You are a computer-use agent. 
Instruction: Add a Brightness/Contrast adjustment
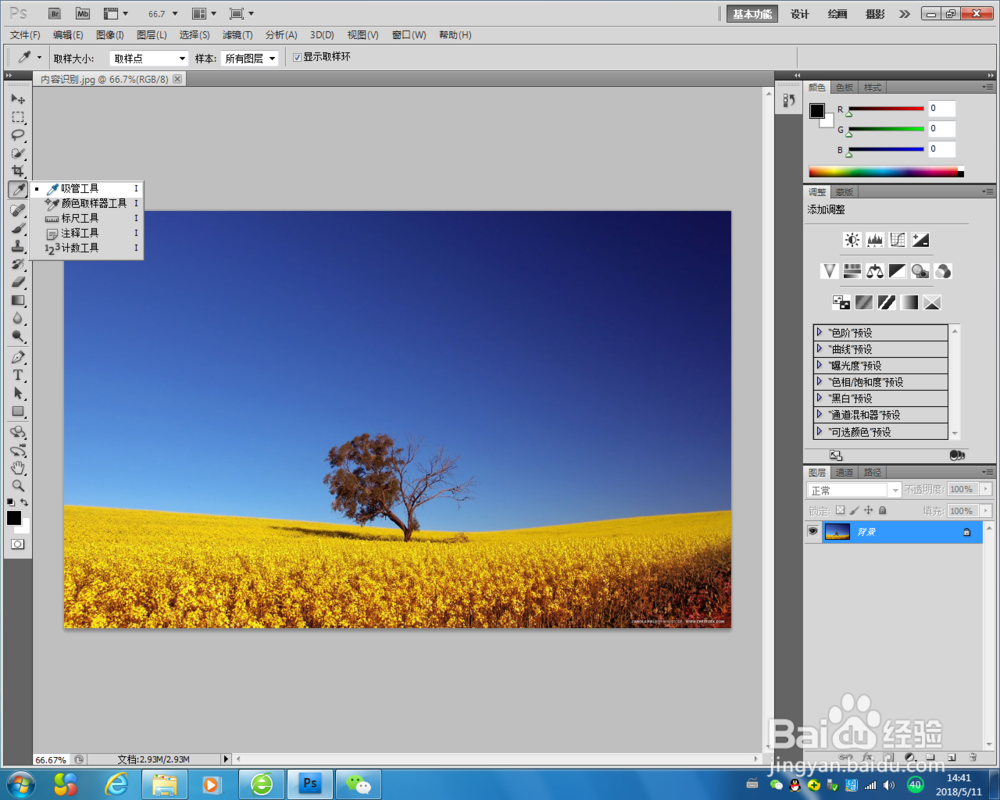(852, 240)
